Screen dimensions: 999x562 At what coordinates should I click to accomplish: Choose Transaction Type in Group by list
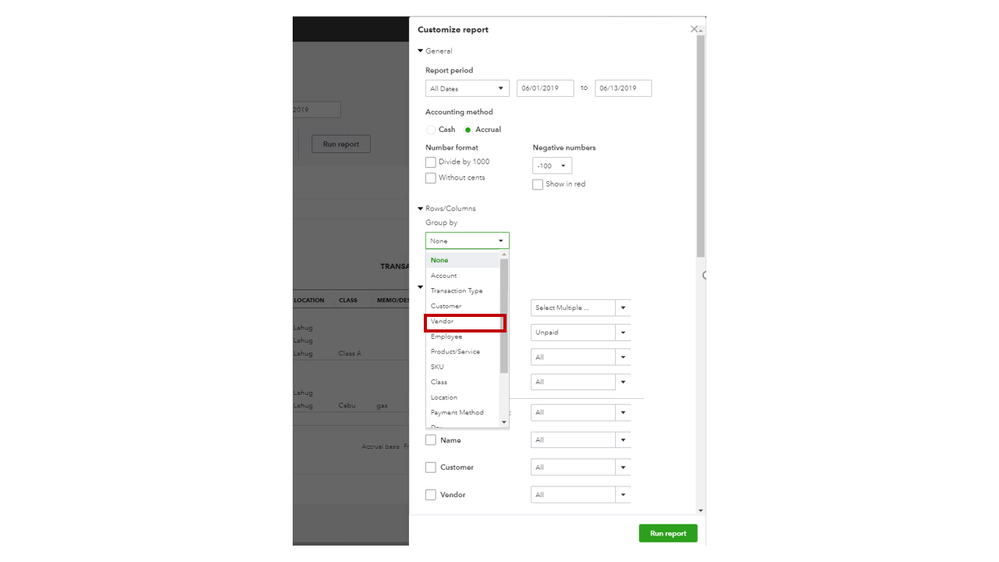click(457, 291)
